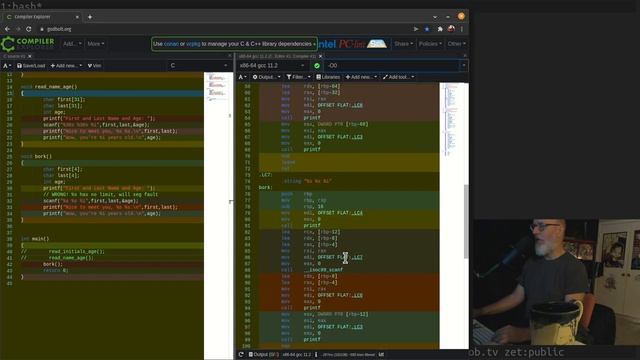Close the compiler output tab
Image resolution: width=640 pixels, height=360 pixels.
(x=320, y=56)
